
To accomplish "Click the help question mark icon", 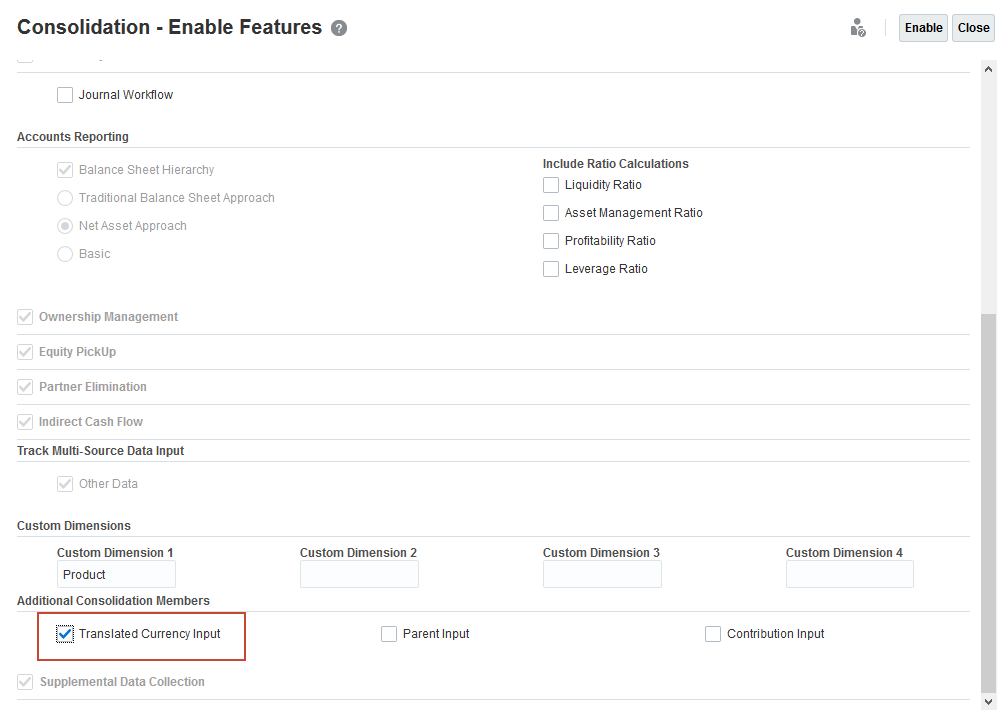I will point(339,28).
